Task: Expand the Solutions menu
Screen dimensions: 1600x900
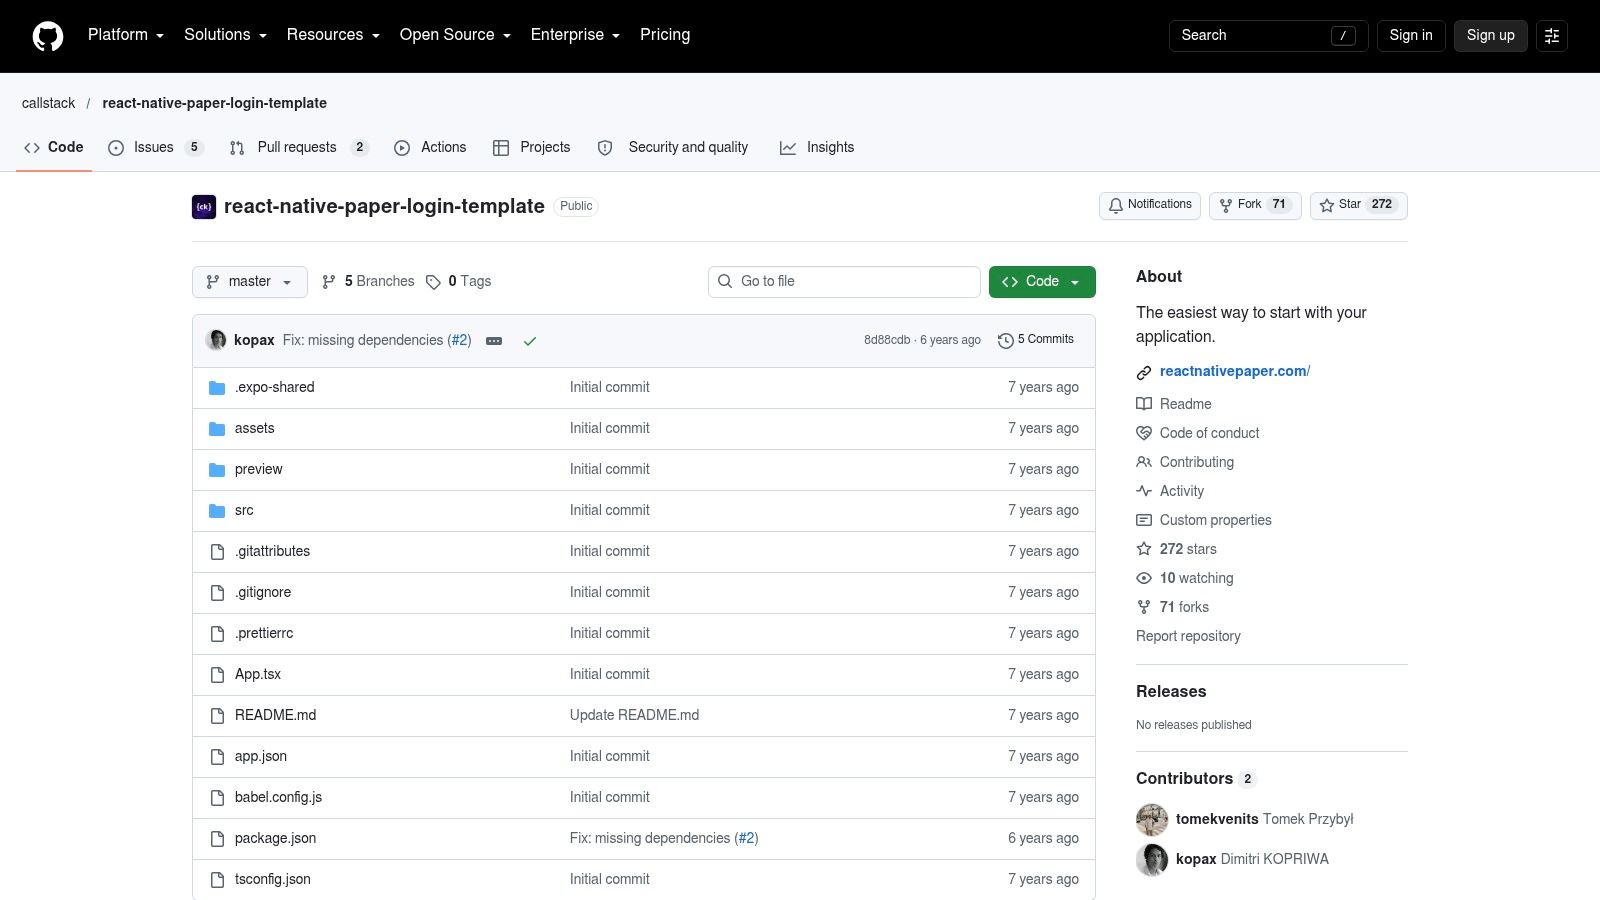Action: click(226, 35)
